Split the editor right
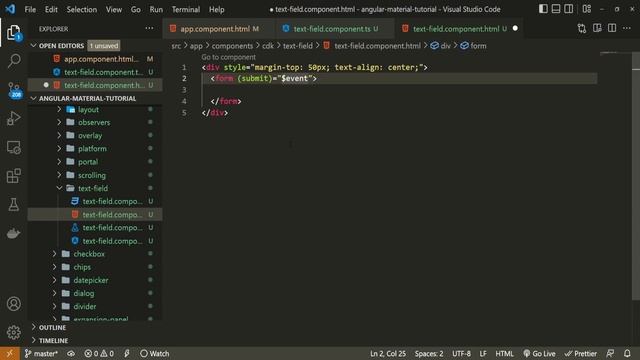The width and height of the screenshot is (640, 360). (612, 28)
